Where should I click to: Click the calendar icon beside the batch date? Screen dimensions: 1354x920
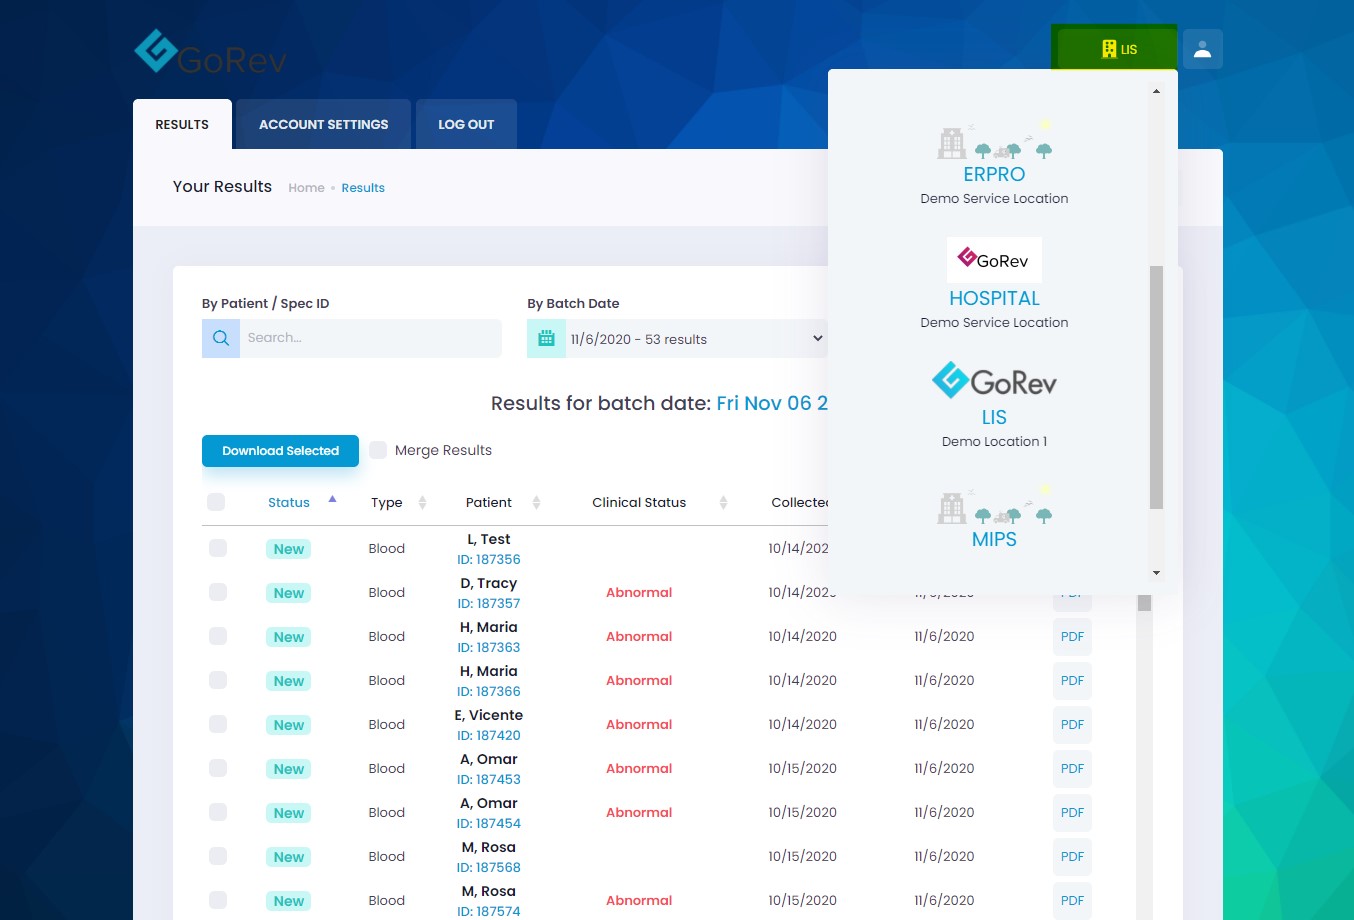(x=546, y=338)
